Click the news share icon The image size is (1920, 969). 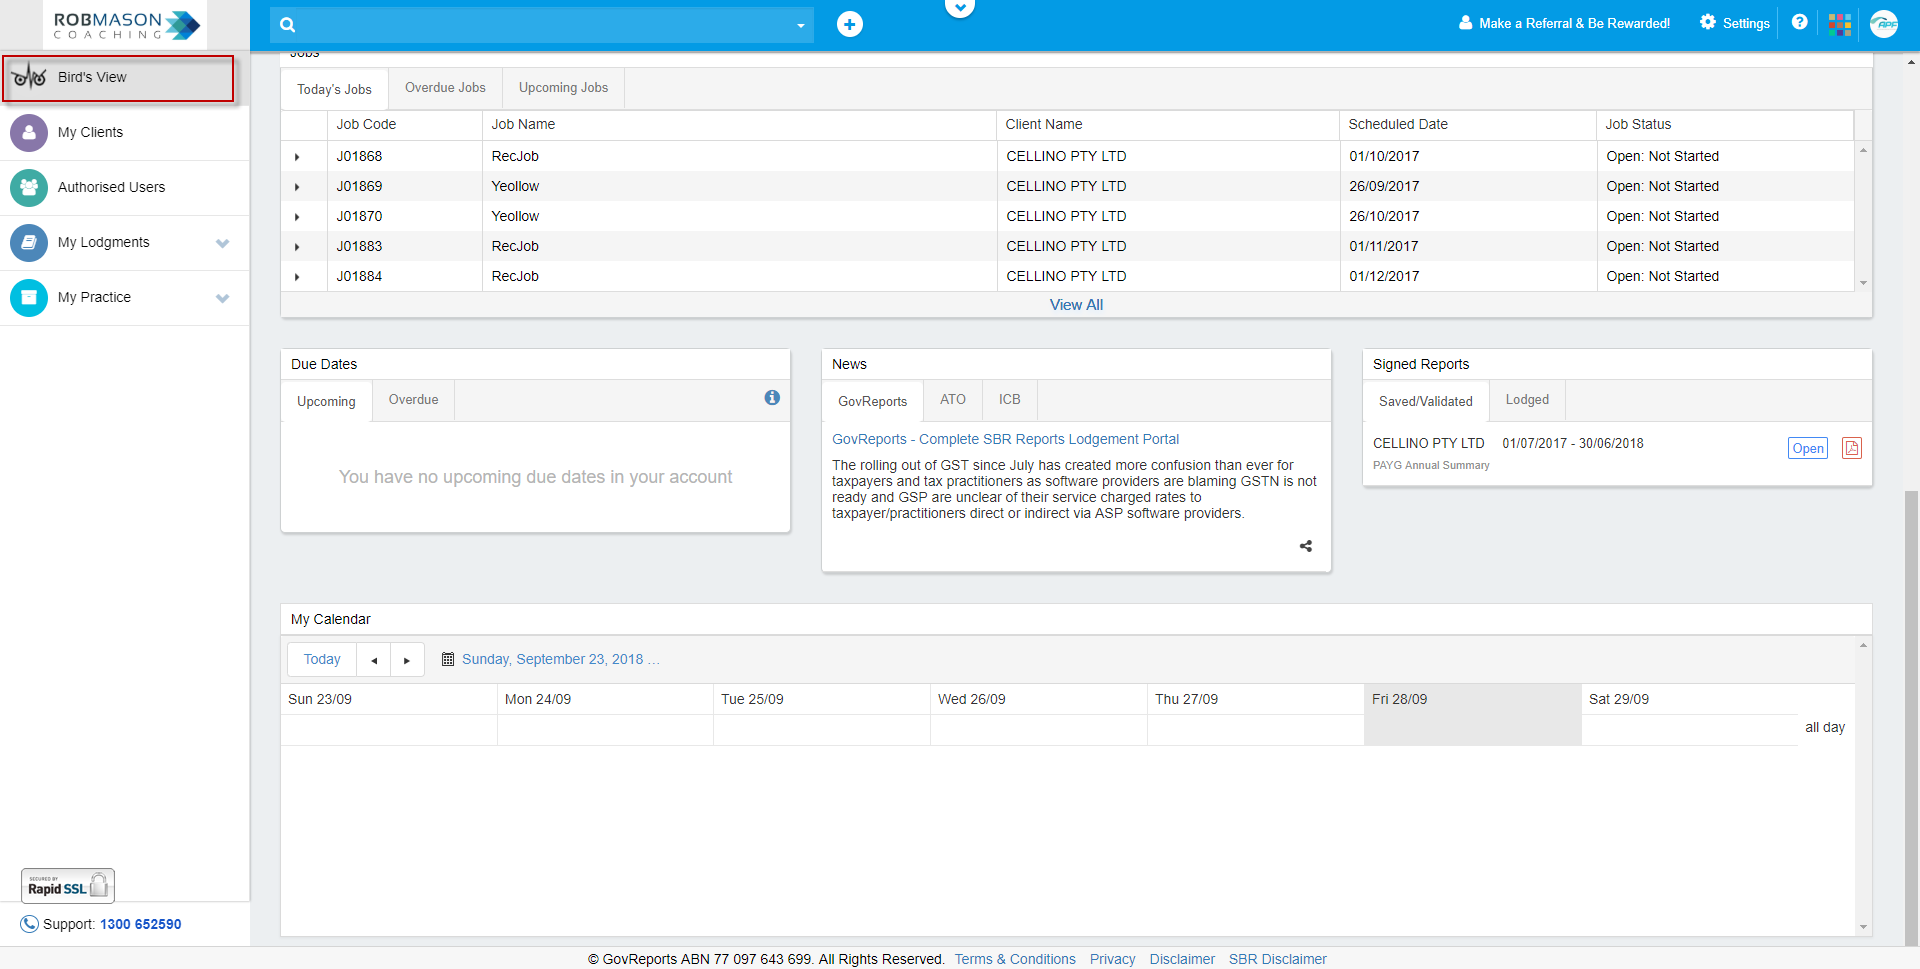click(1305, 546)
